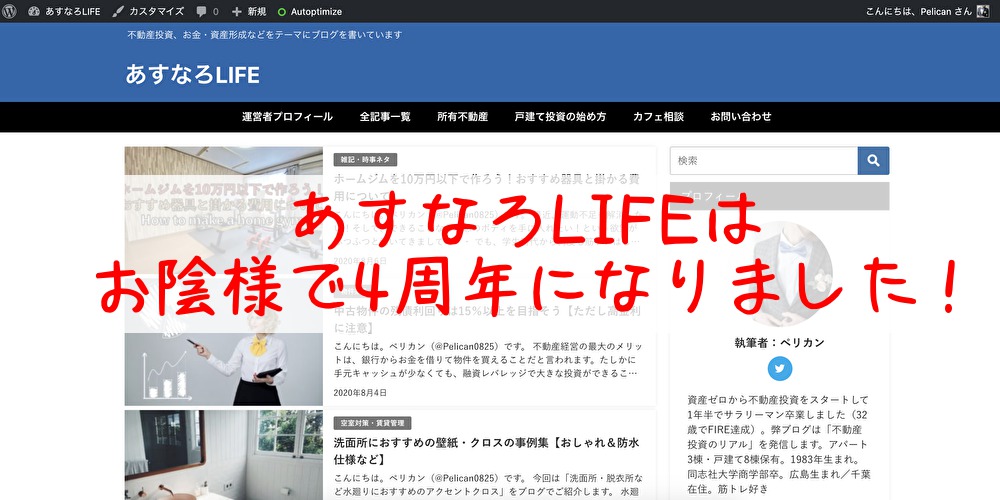
Task: Click the site tagline 不動産投資、お金・資産形成
Action: tap(265, 35)
